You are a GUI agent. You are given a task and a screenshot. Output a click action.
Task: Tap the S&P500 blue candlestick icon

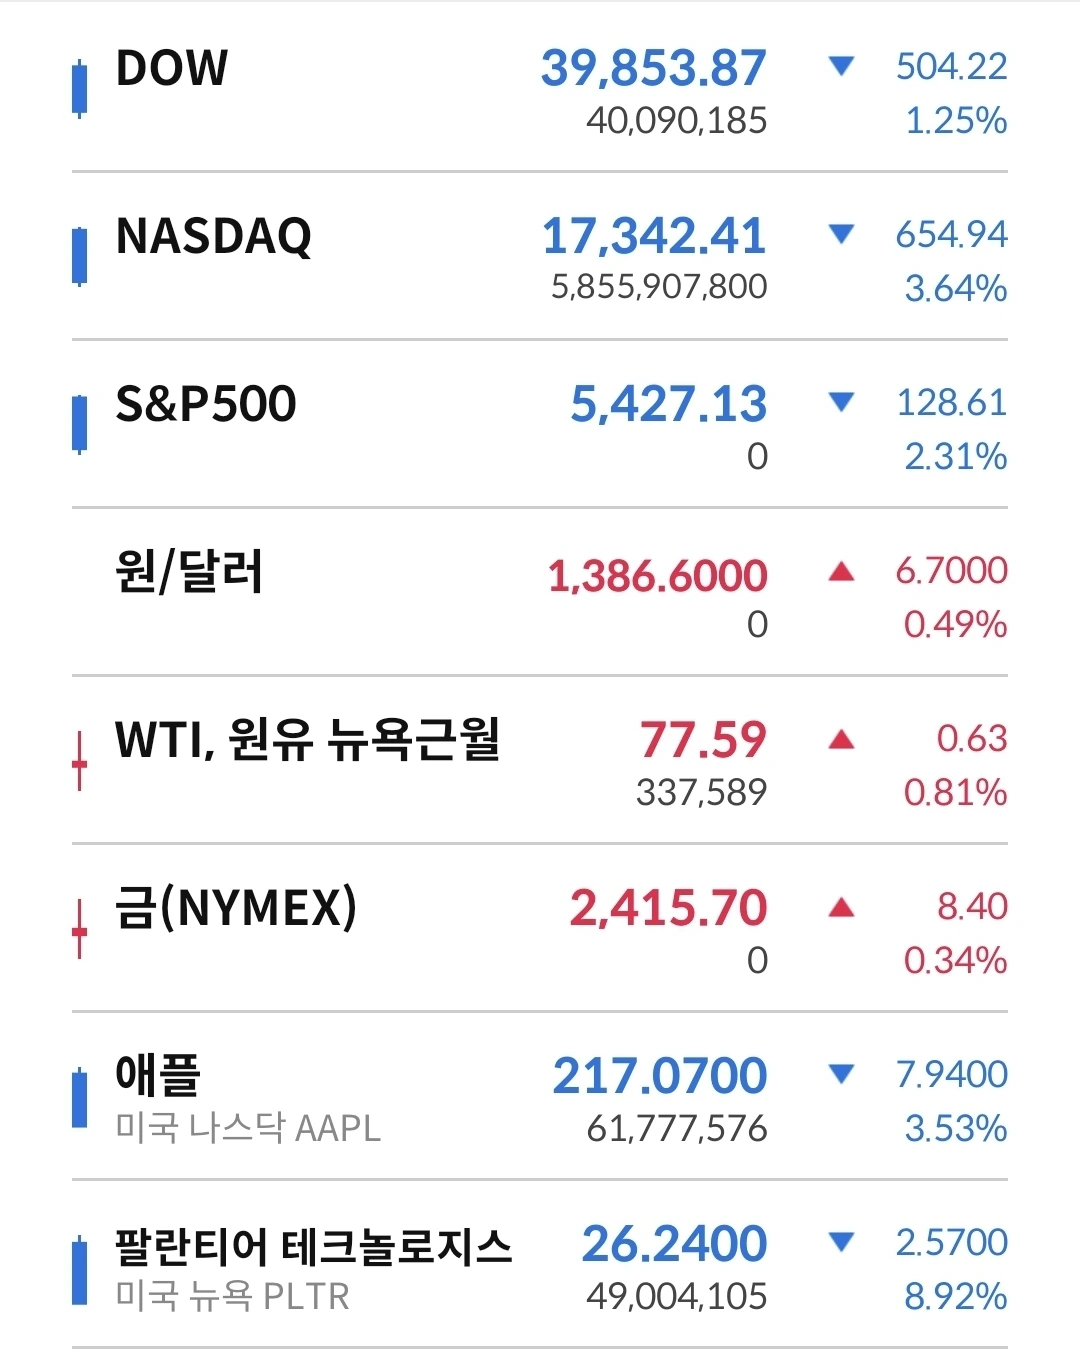point(80,425)
